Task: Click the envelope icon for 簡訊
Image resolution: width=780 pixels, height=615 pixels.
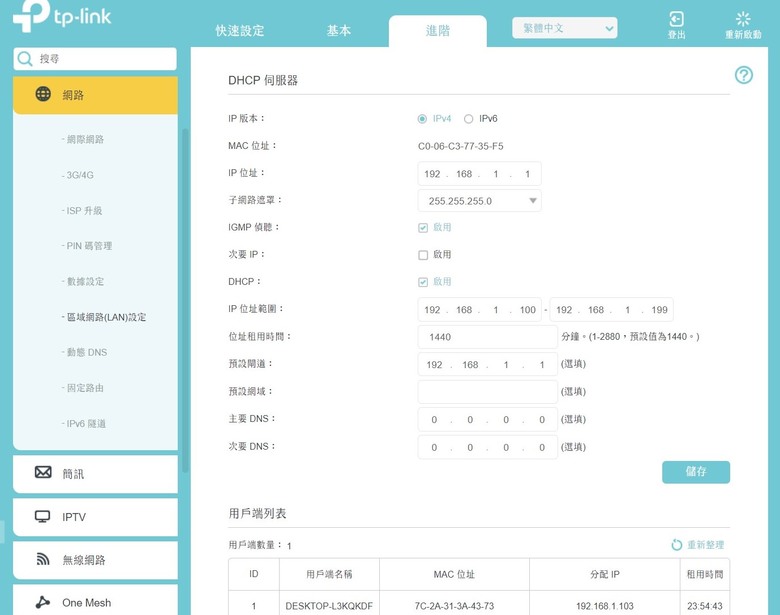Action: [x=43, y=472]
